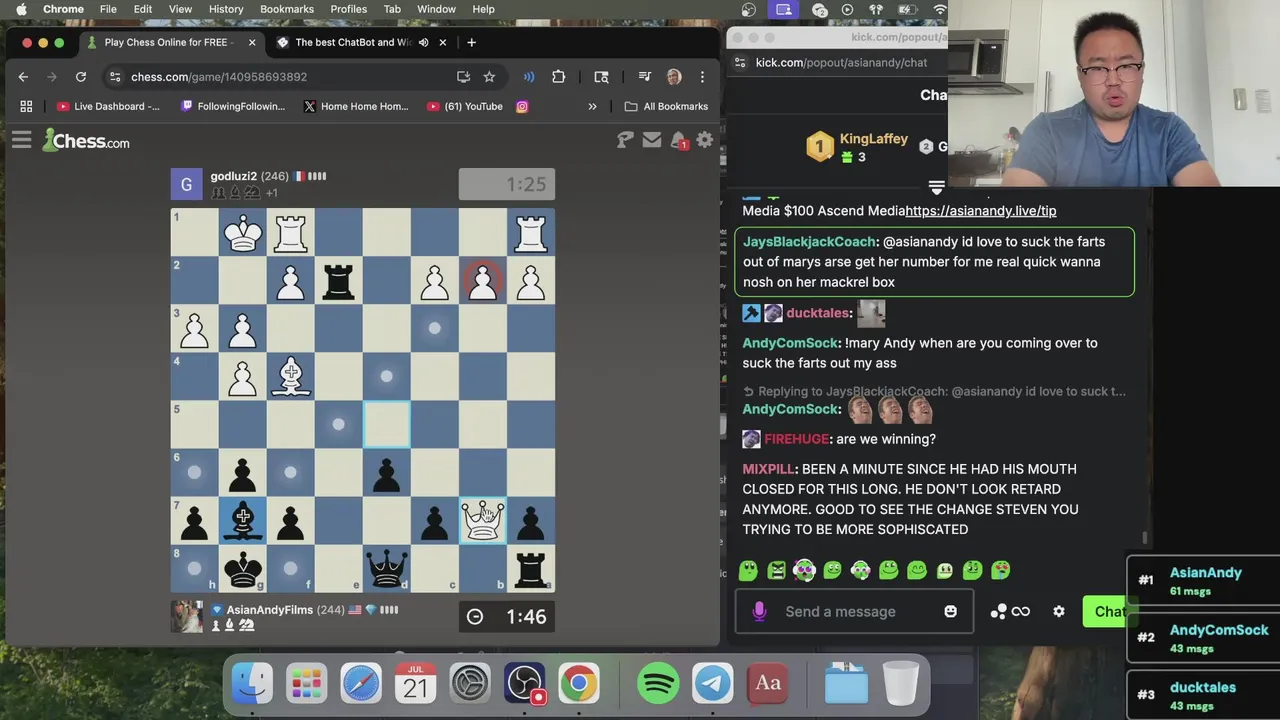Screen dimensions: 1280x720
Task: Open Chess.com messages envelope icon
Action: click(x=652, y=140)
